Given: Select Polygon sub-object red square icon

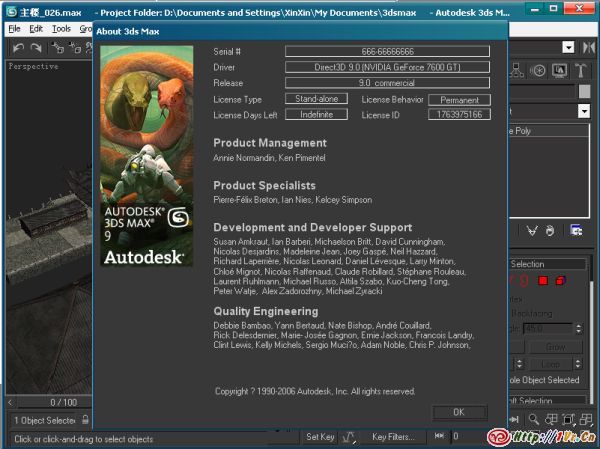Looking at the screenshot, I should [543, 281].
